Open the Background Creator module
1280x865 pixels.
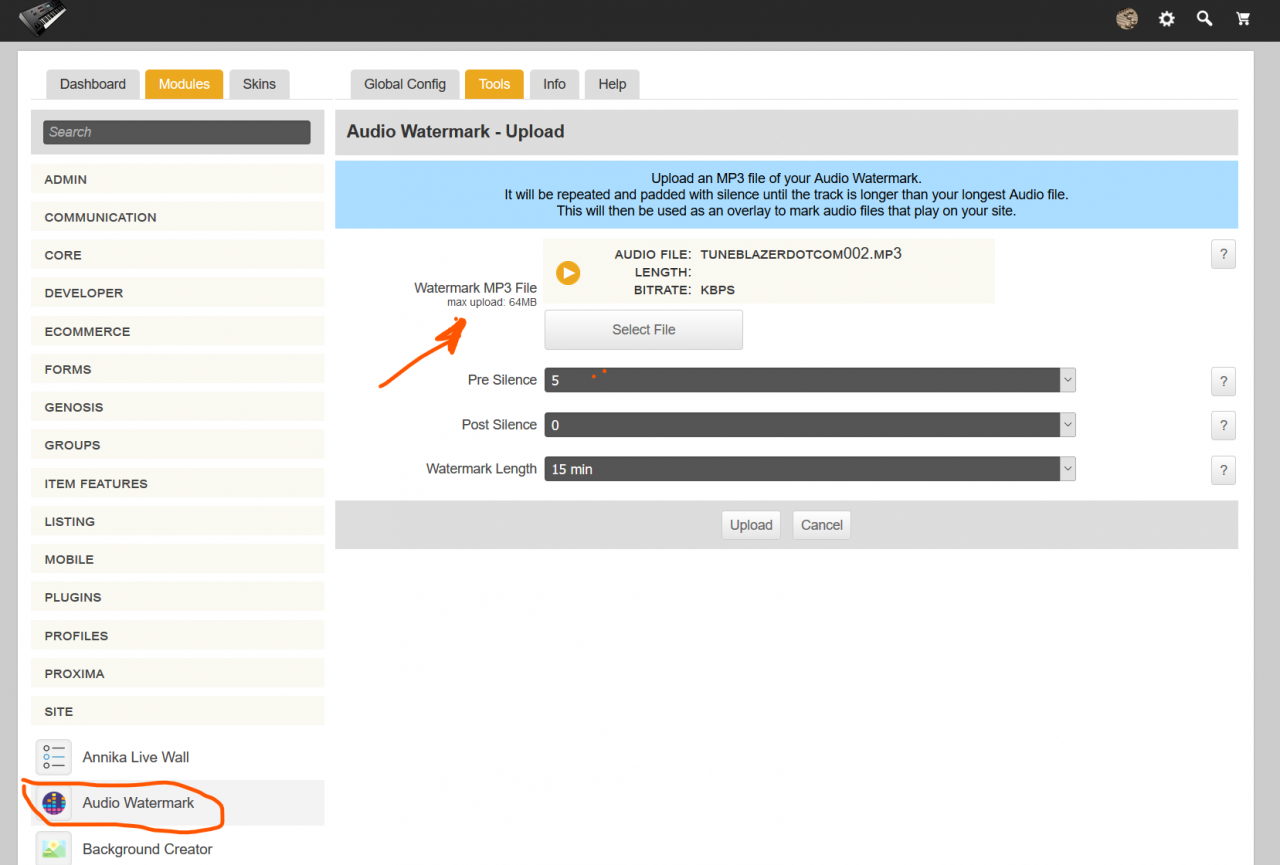(x=147, y=849)
